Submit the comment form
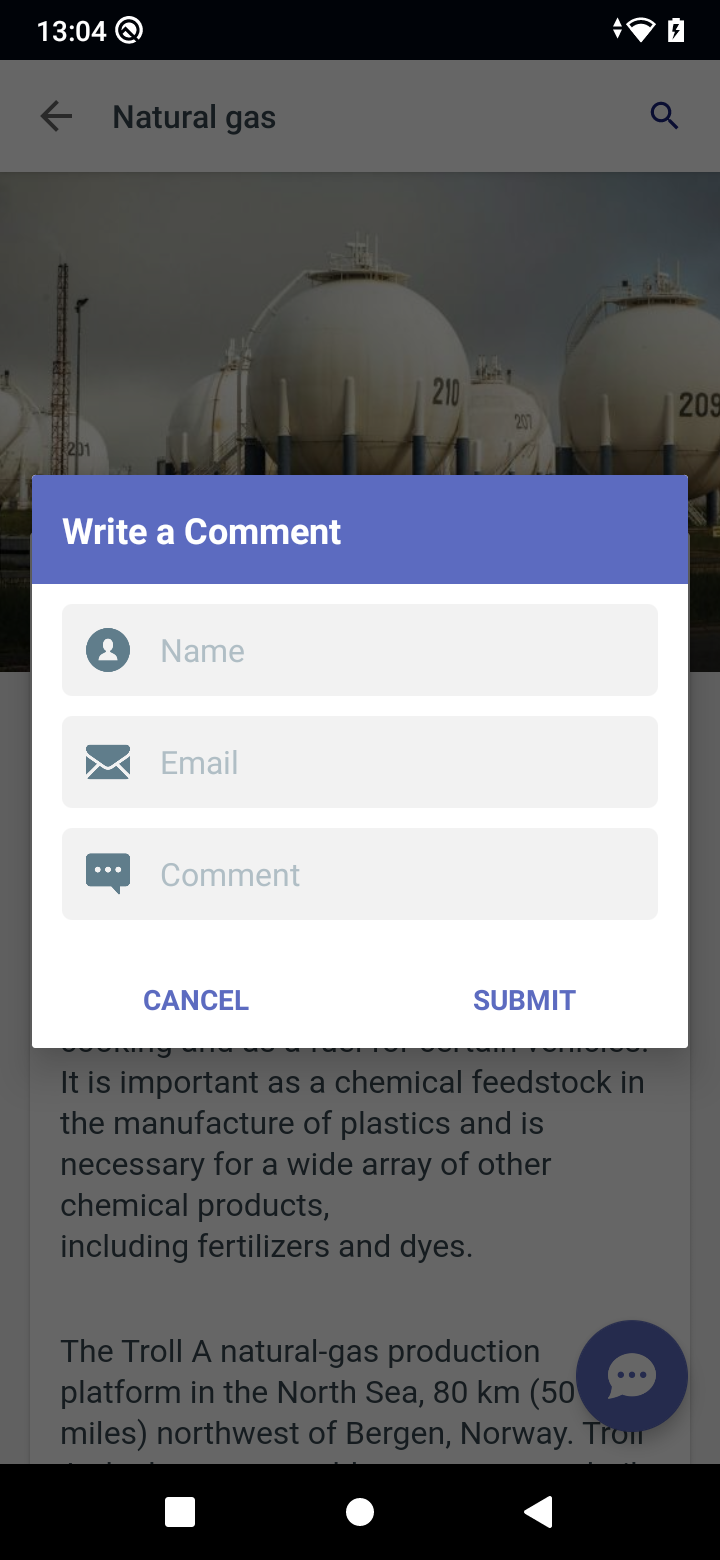The height and width of the screenshot is (1560, 720). [x=524, y=1000]
